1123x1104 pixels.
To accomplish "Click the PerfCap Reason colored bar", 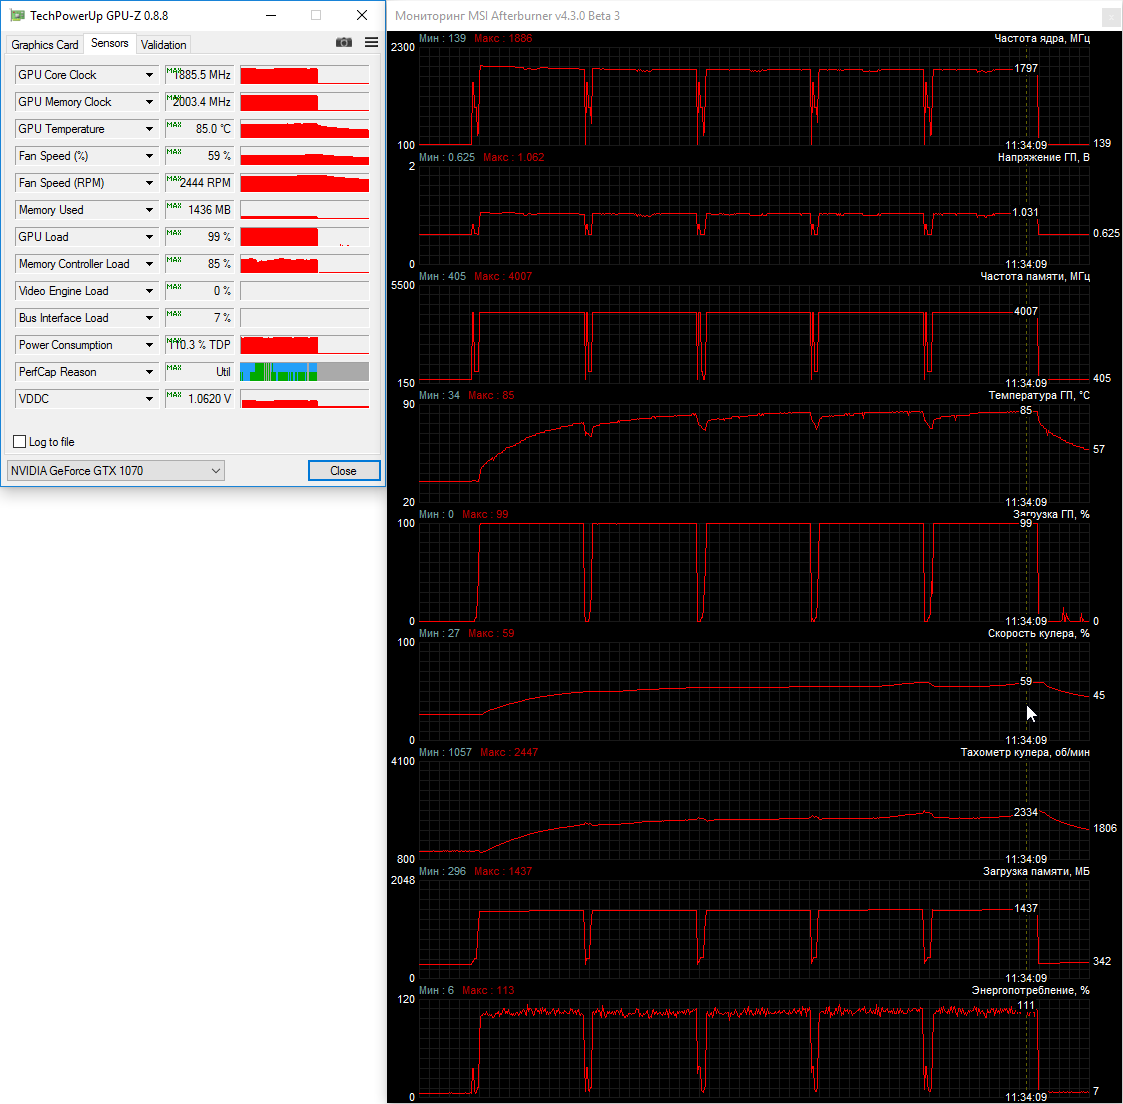I will pos(304,372).
